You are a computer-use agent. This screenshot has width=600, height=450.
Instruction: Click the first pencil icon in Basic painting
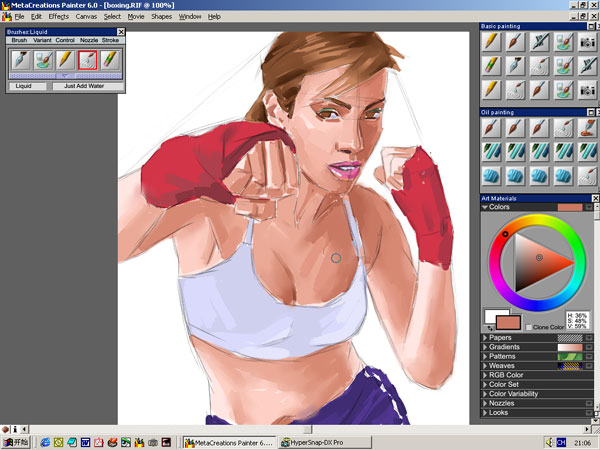pos(491,42)
